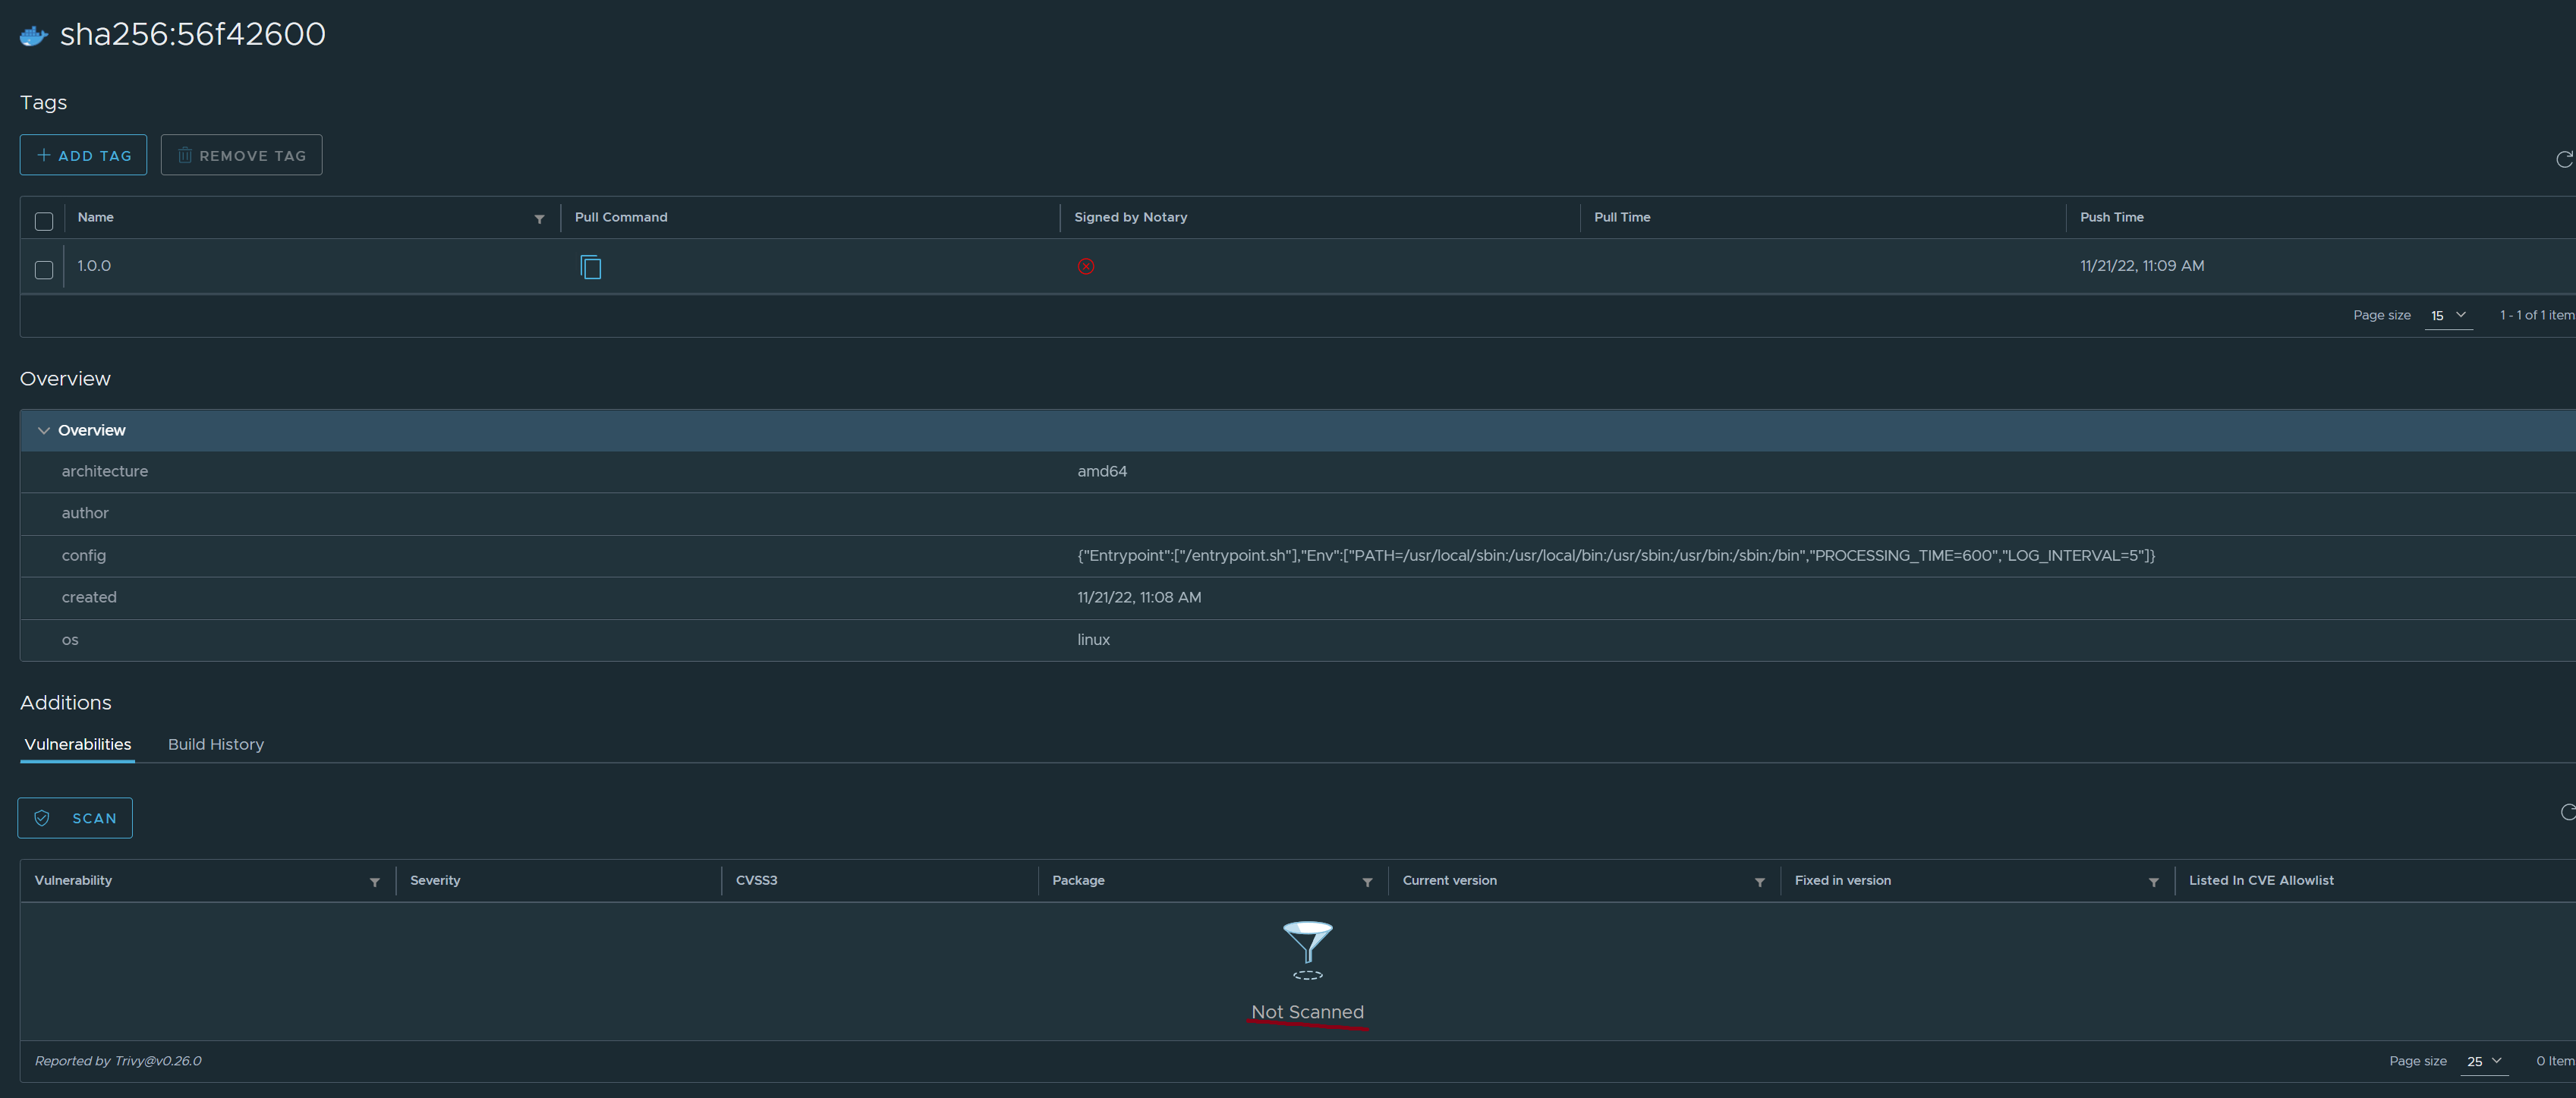Screen dimensions: 2576x1098
Task: Copy the pull command for tag 1.0.0
Action: click(x=591, y=267)
